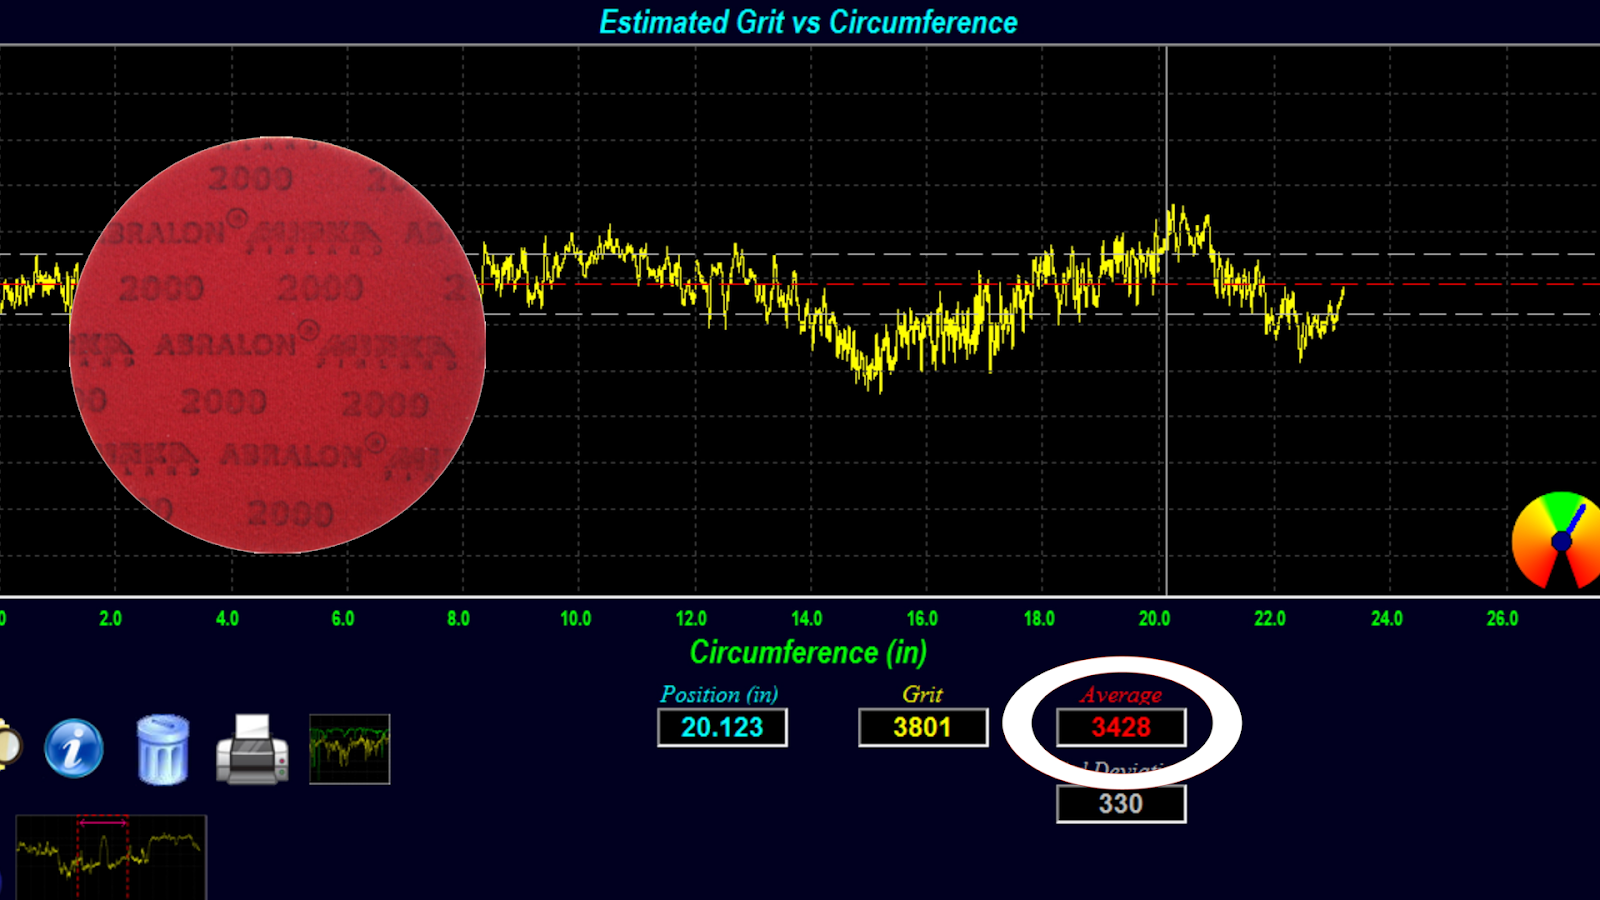Viewport: 1600px width, 900px height.
Task: Select the deviation value 330 field
Action: (x=1121, y=804)
